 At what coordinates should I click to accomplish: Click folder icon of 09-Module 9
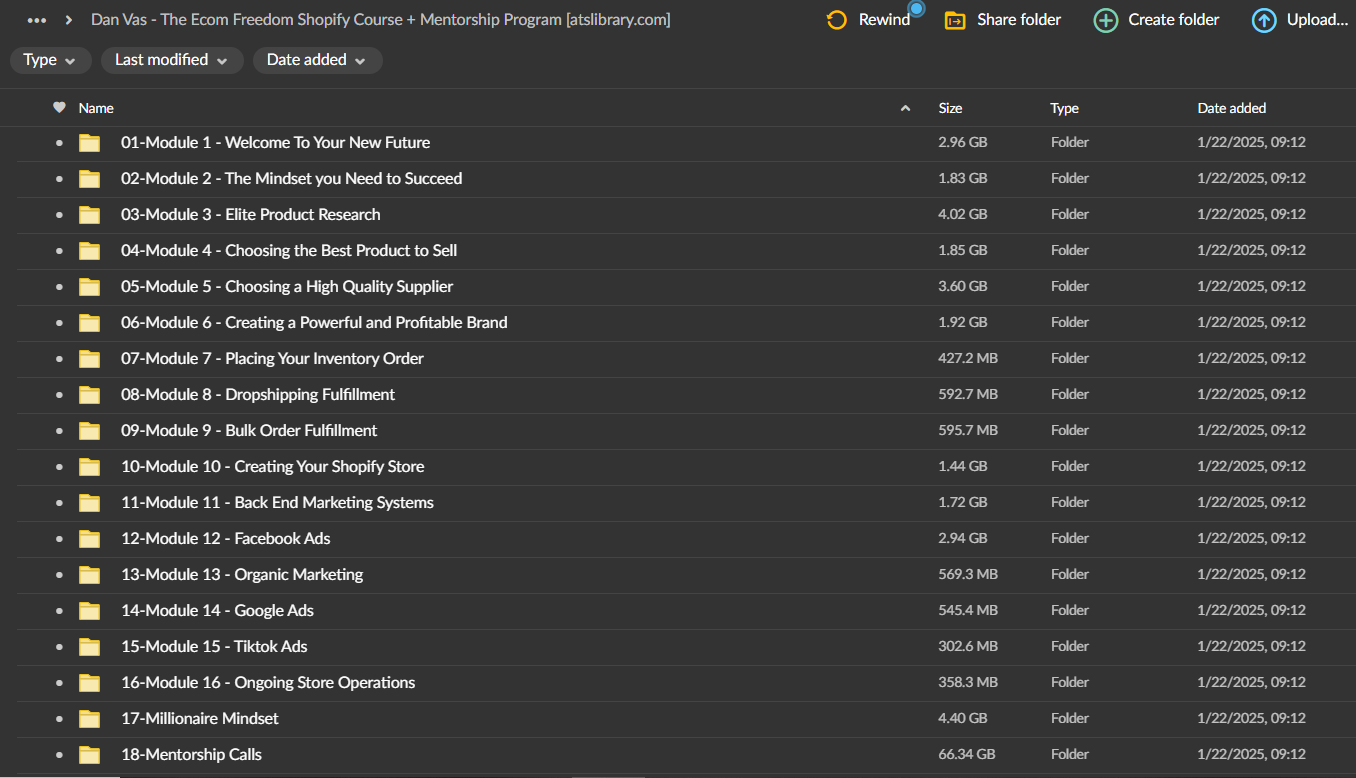(x=90, y=431)
